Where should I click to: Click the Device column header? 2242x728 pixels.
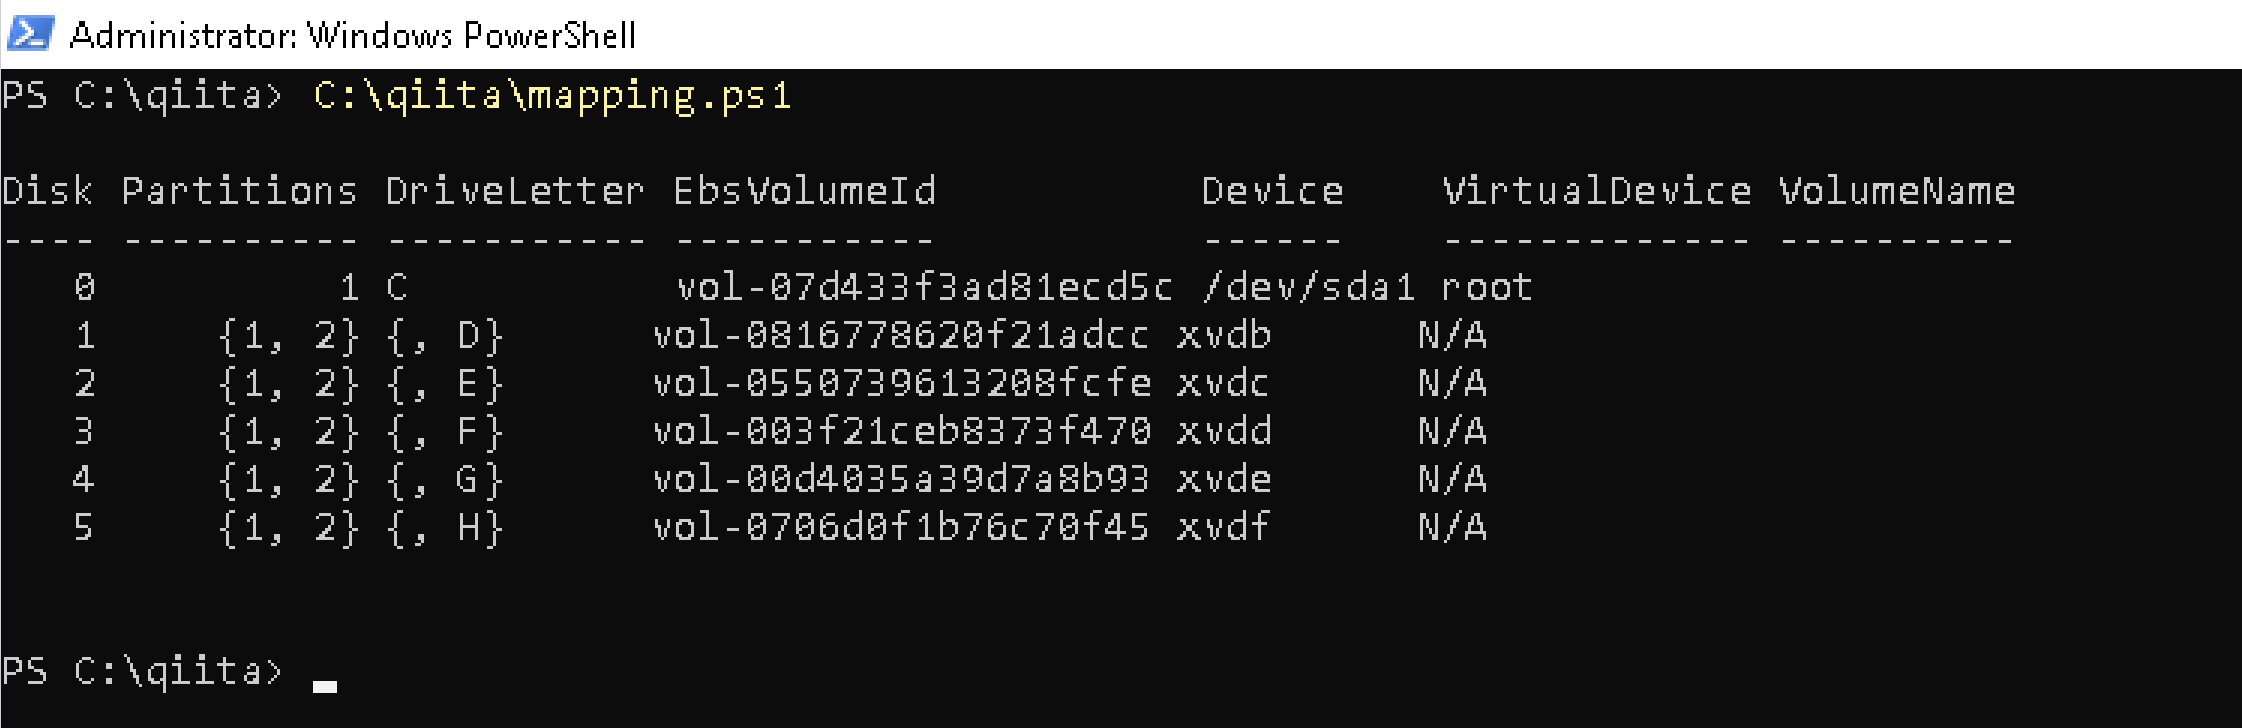(x=1273, y=190)
